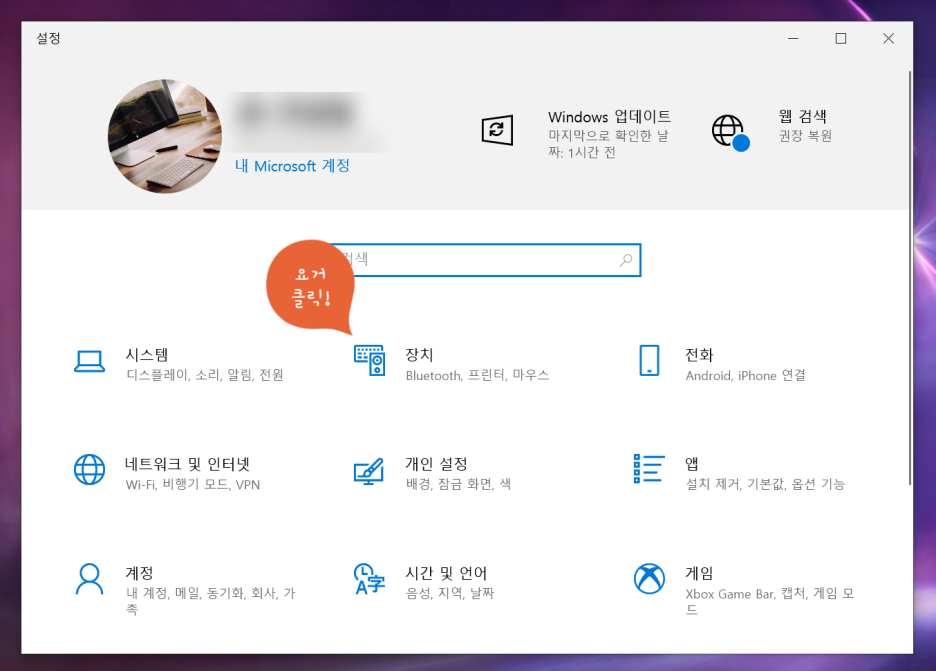Click '설치 제거, 기본값, 옵션 기능' description

[765, 484]
